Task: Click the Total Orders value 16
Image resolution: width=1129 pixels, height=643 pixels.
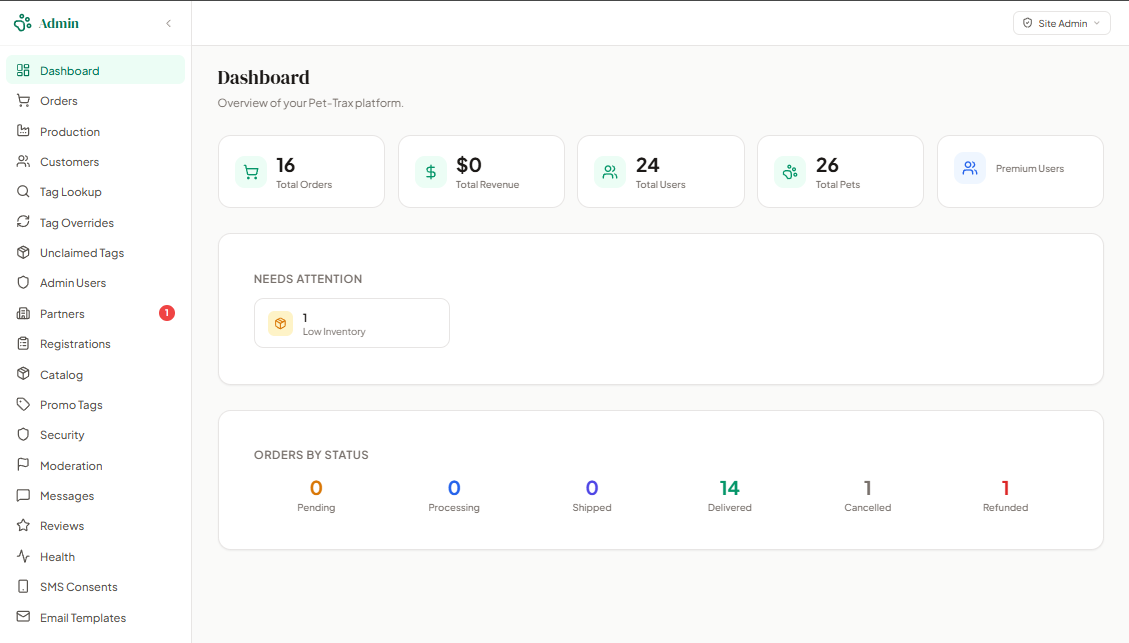Action: coord(286,165)
